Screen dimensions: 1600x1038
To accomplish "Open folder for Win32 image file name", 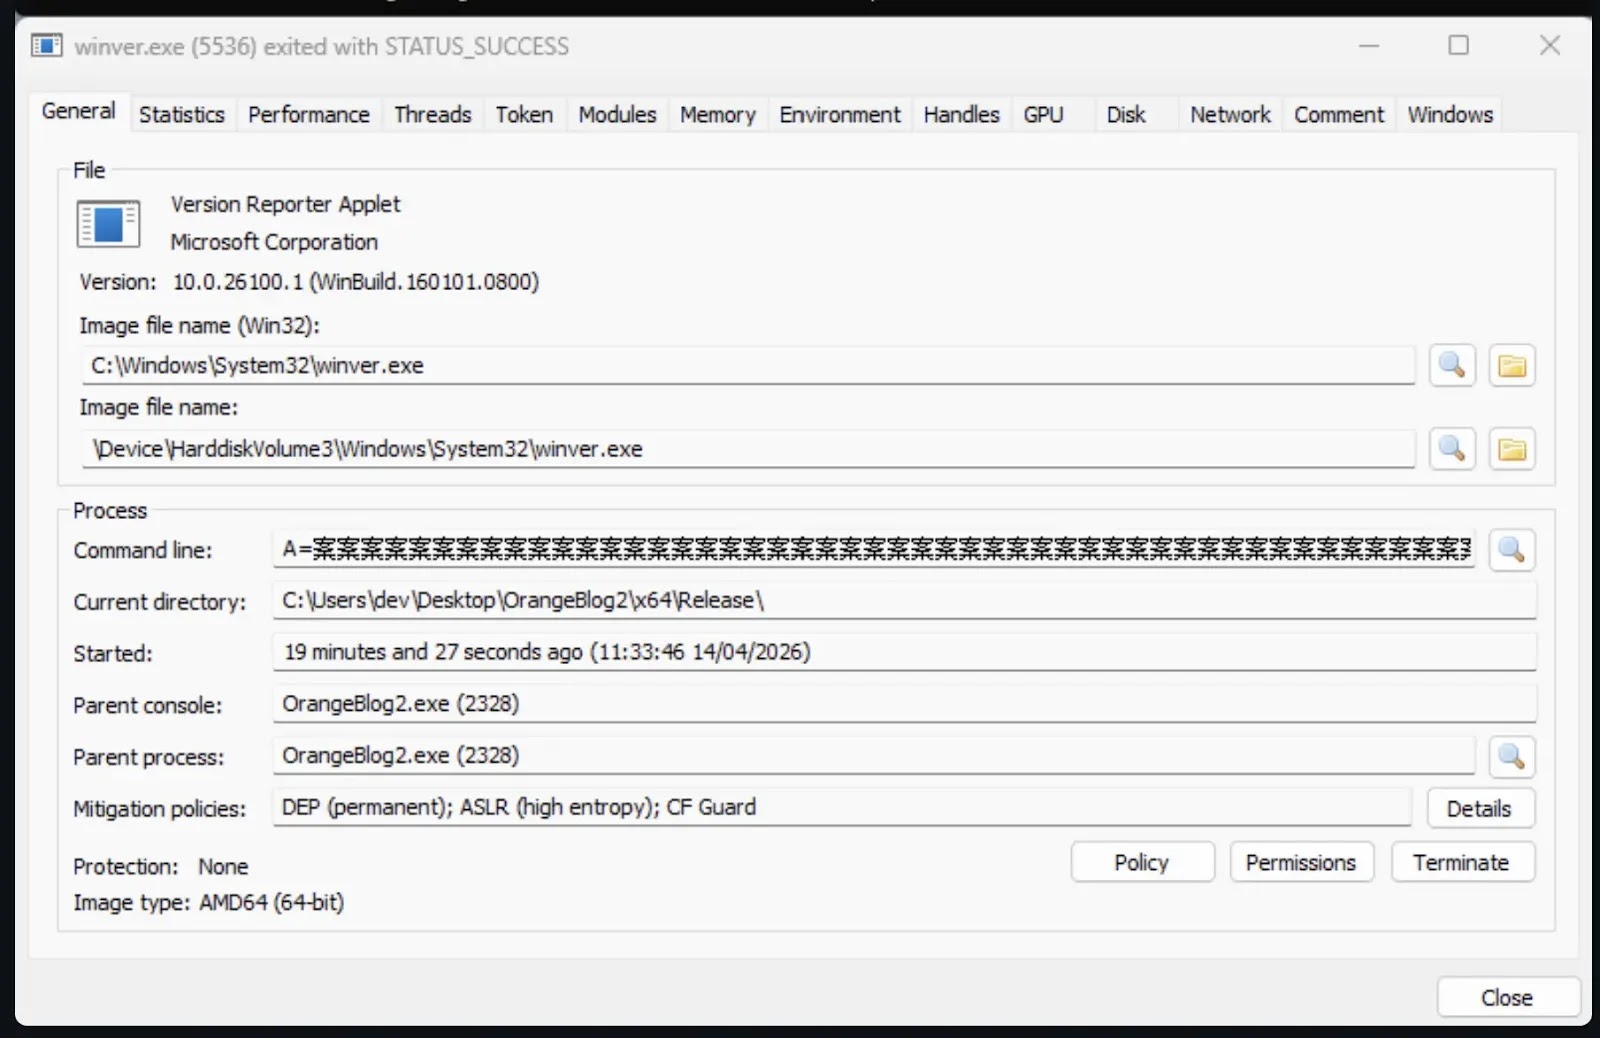I will (x=1512, y=366).
